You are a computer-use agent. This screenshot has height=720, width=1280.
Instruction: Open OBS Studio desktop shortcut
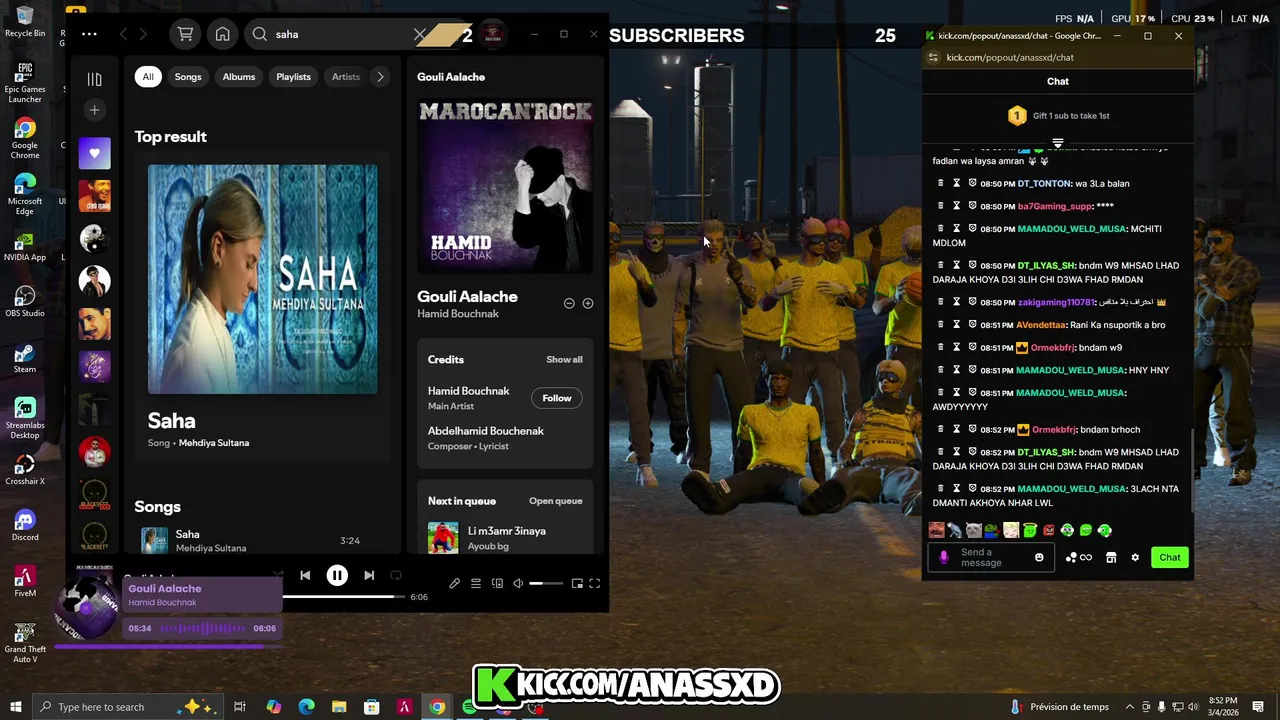[25, 301]
